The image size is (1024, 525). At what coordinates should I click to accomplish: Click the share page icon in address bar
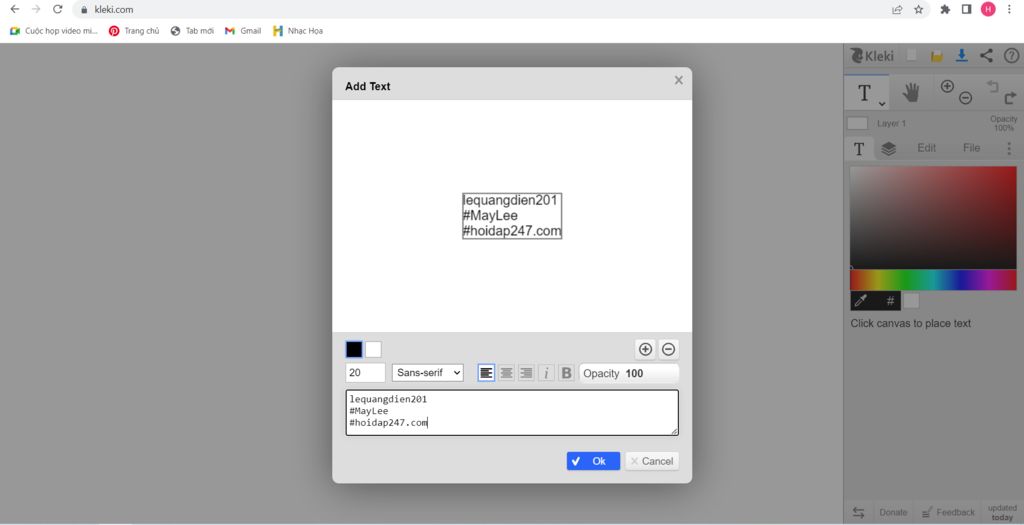(x=897, y=9)
